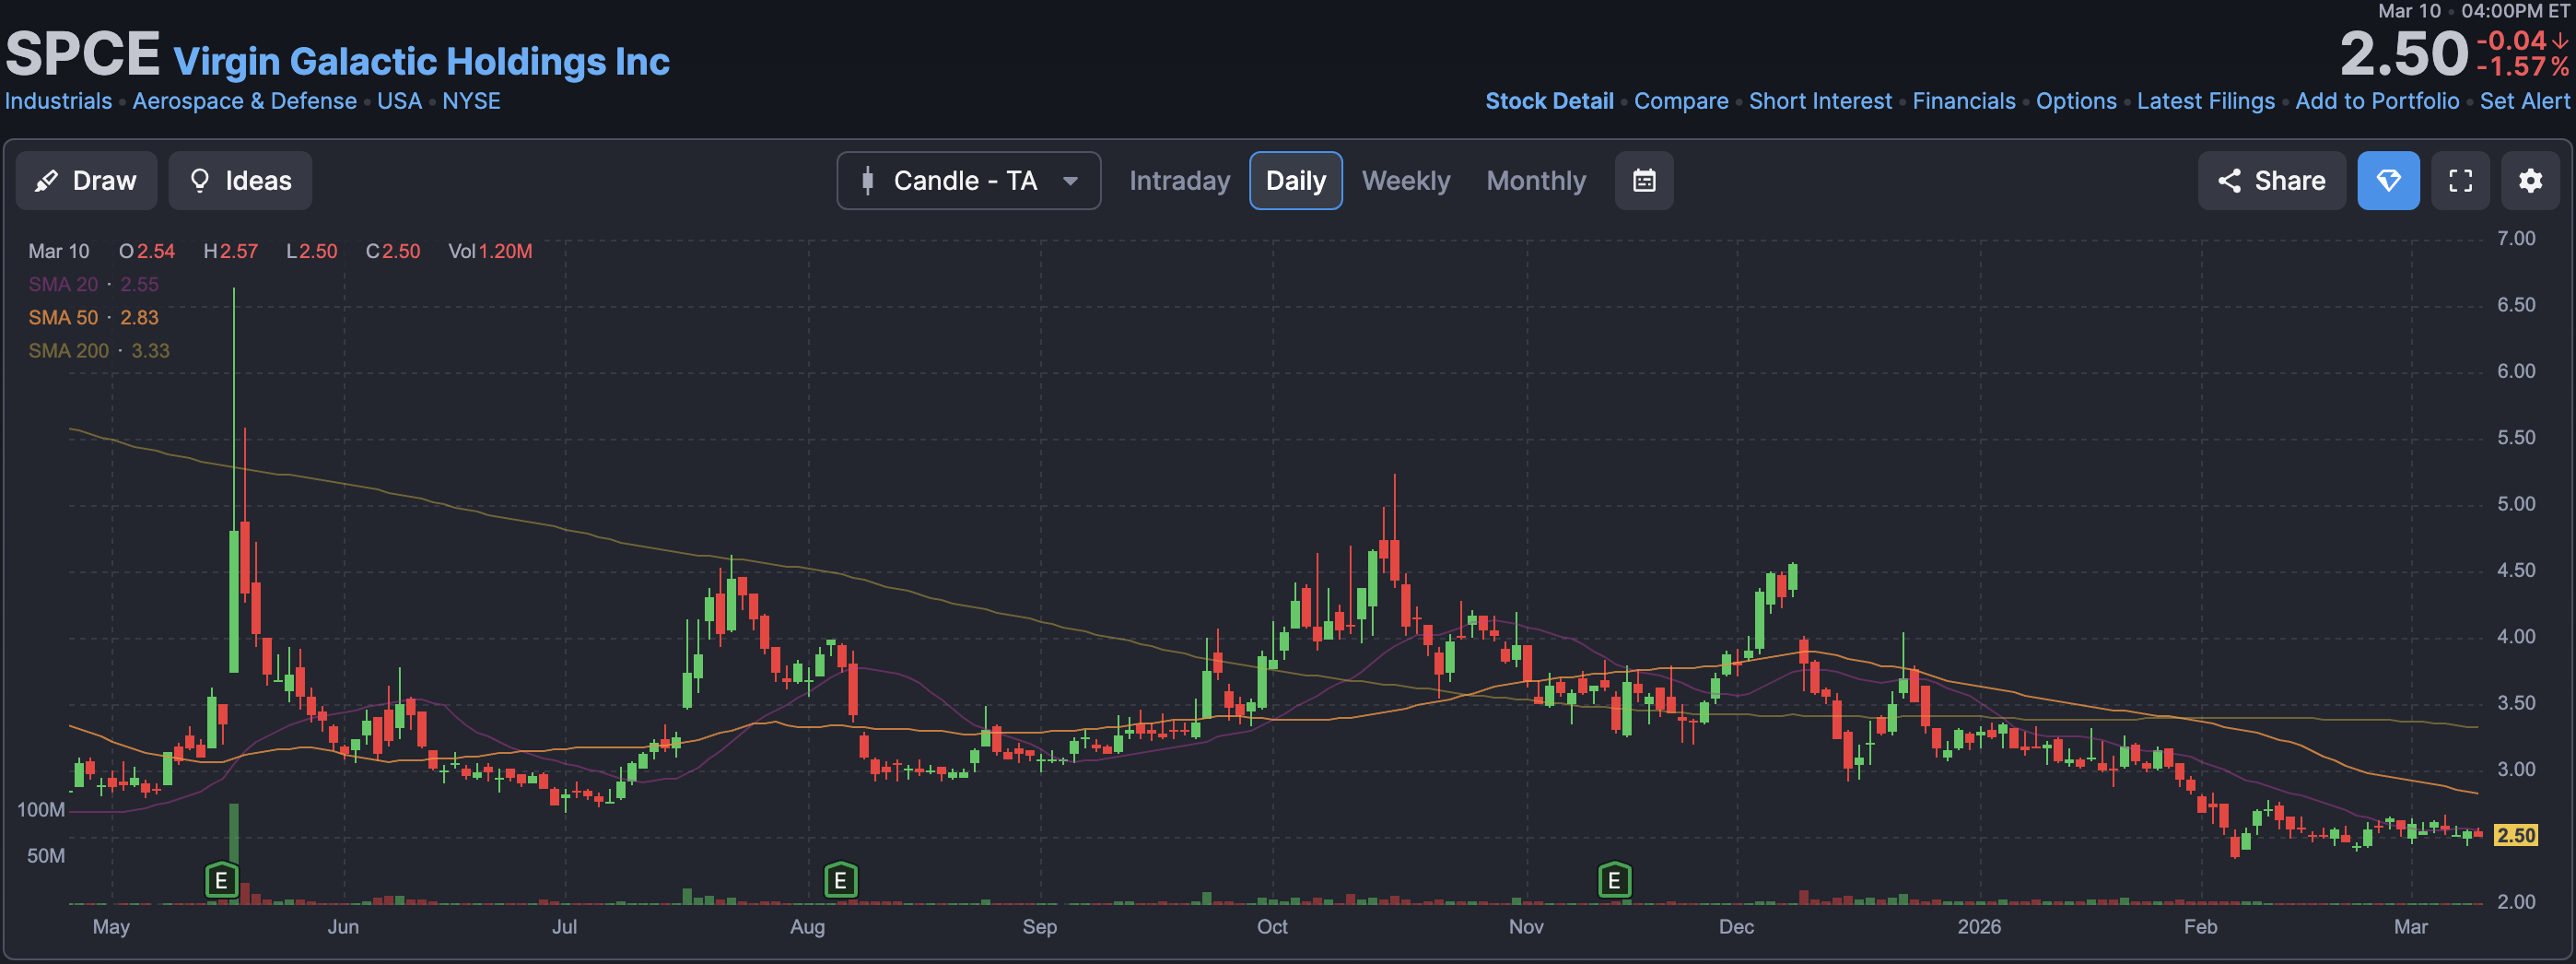Click the -1.57% change value
2576x964 pixels.
pyautogui.click(x=2522, y=67)
